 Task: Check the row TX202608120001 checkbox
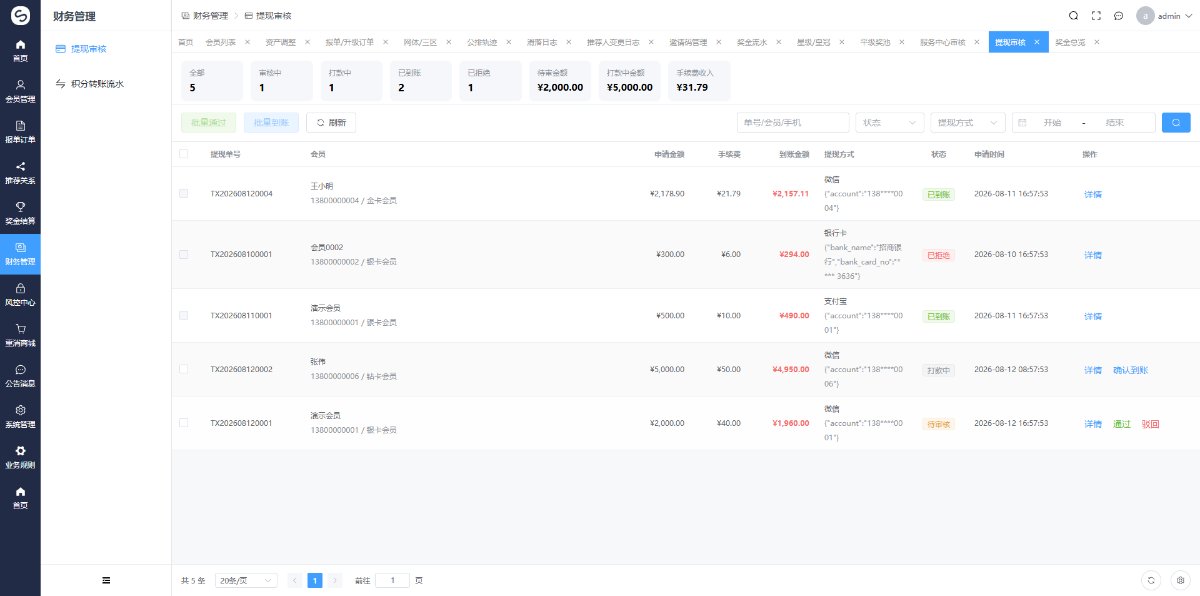click(x=183, y=423)
